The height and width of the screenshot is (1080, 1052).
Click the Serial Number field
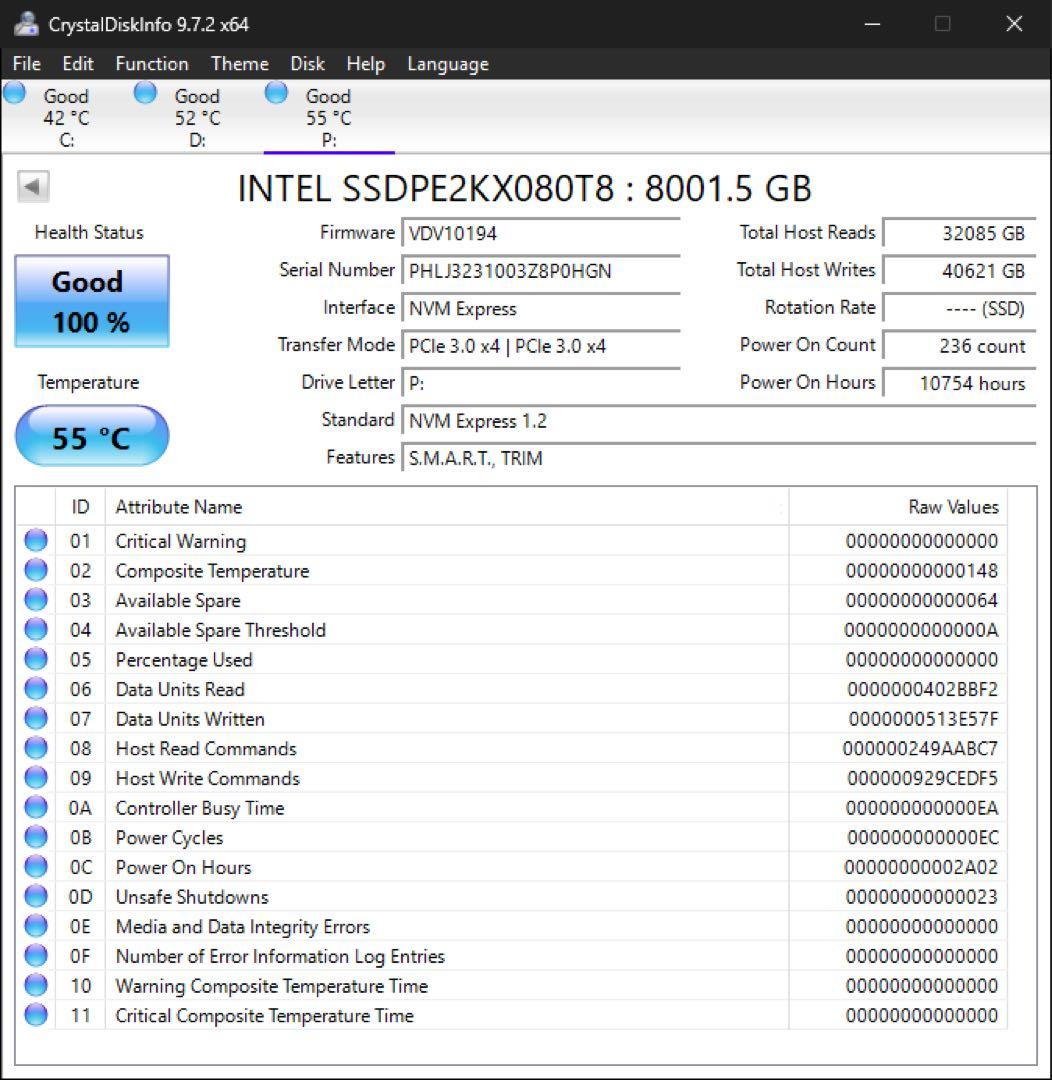(x=540, y=271)
